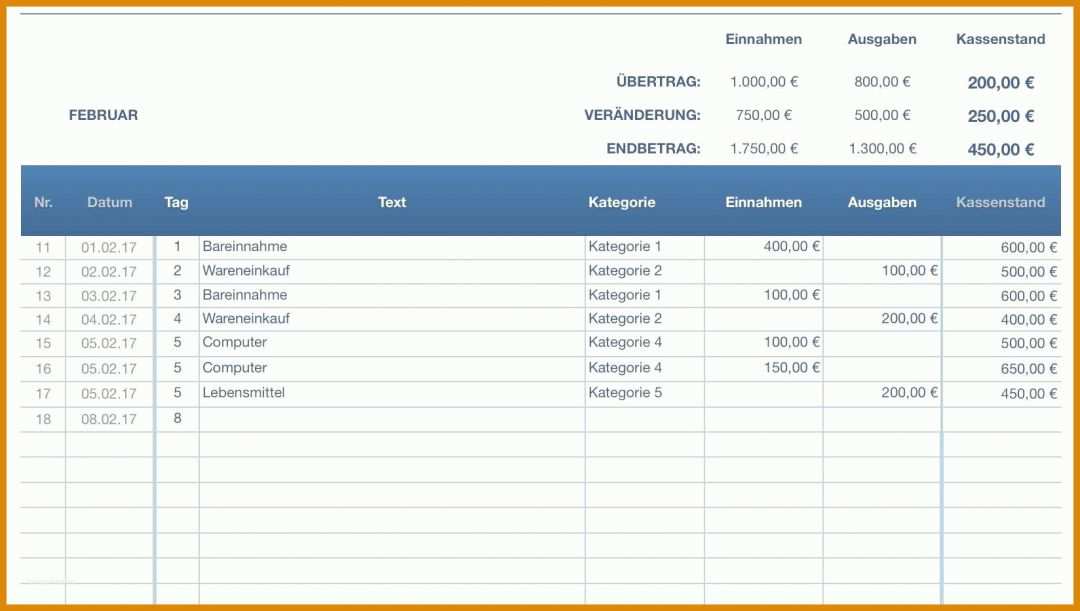The image size is (1080, 611).
Task: Select the Einnahmen table column header
Action: 764,202
